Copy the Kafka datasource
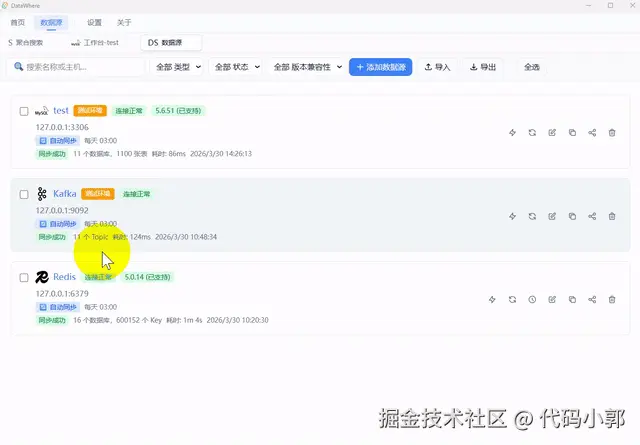Screen dimensions: 640x445 pyautogui.click(x=572, y=216)
